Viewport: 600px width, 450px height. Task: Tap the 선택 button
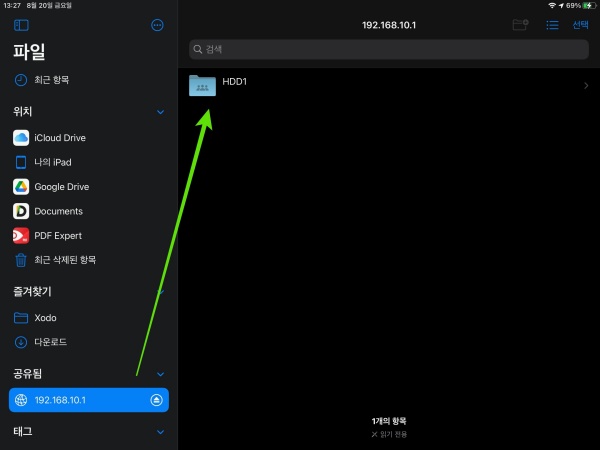point(580,25)
